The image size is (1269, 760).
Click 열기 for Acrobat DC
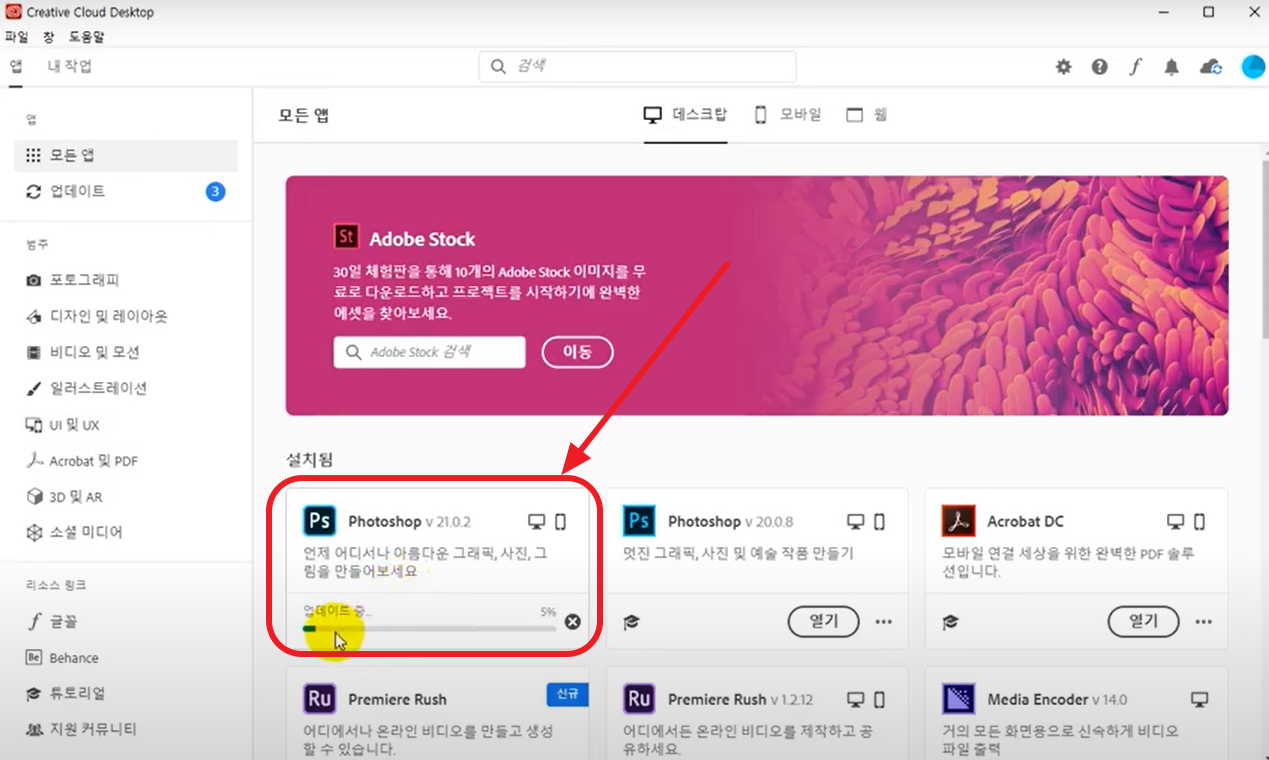pyautogui.click(x=1143, y=621)
